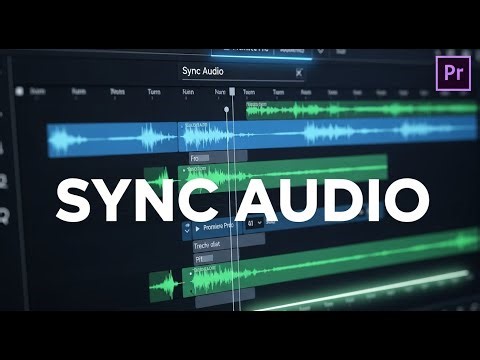Viewport: 480px width, 360px height.
Task: Click the "Sync Audio" title text
Action: point(203,71)
